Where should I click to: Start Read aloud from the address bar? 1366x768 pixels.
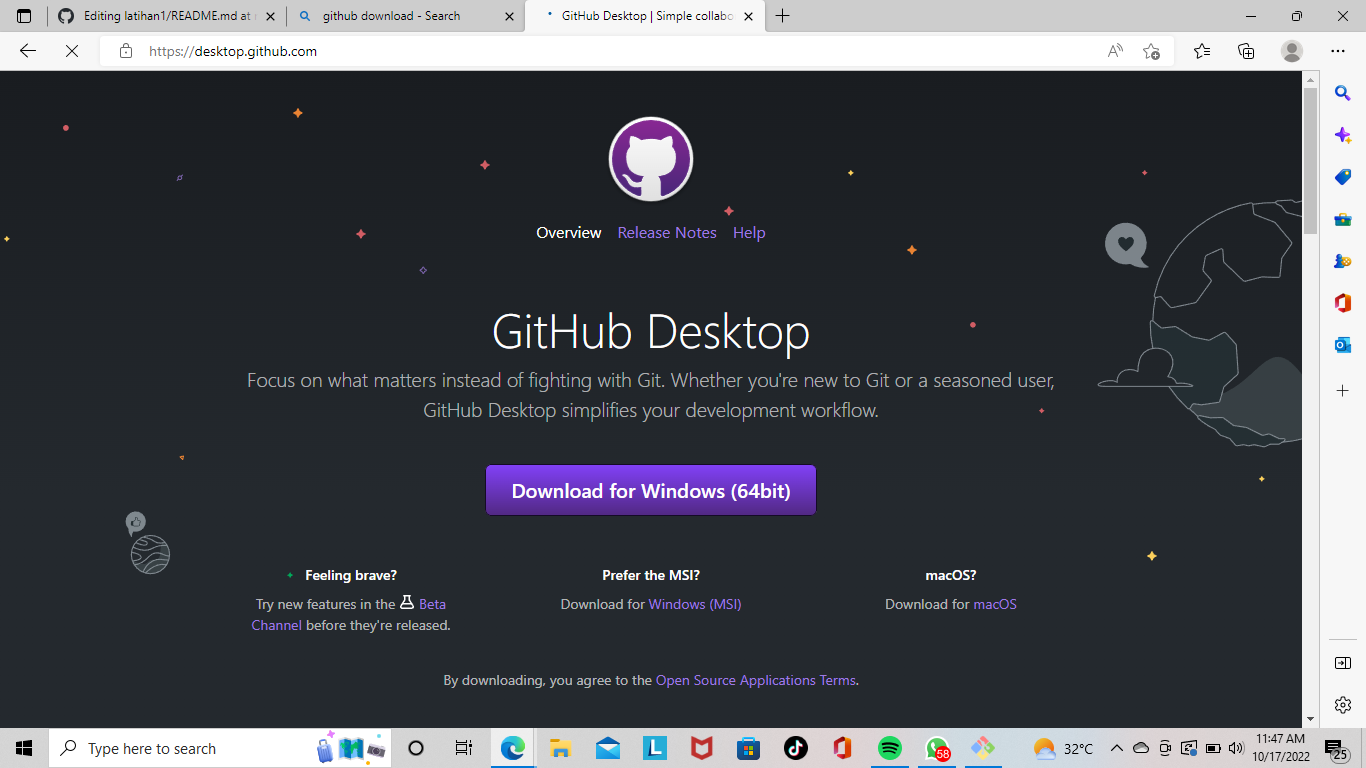tap(1114, 51)
